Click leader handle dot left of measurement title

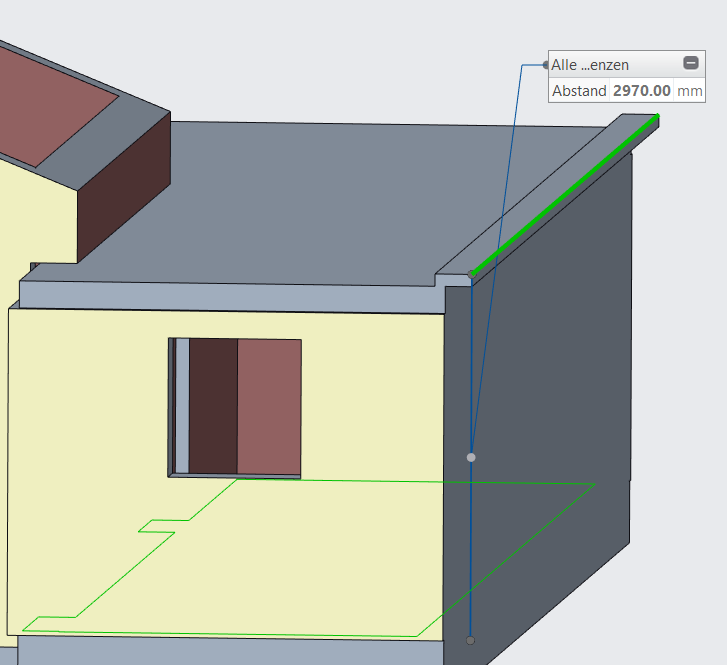coord(545,65)
